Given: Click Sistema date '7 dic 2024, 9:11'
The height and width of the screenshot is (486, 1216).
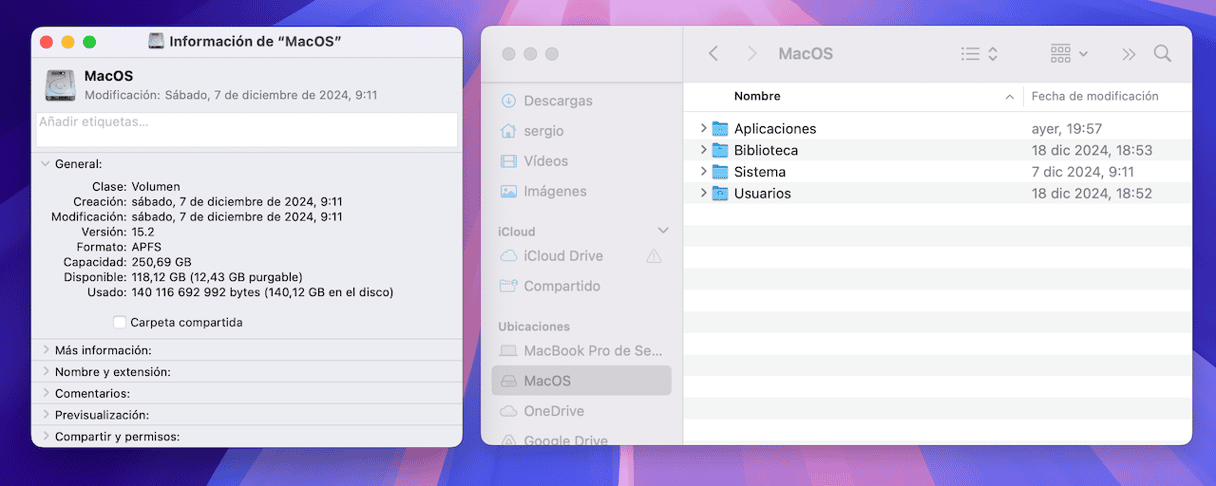Looking at the screenshot, I should (1083, 172).
